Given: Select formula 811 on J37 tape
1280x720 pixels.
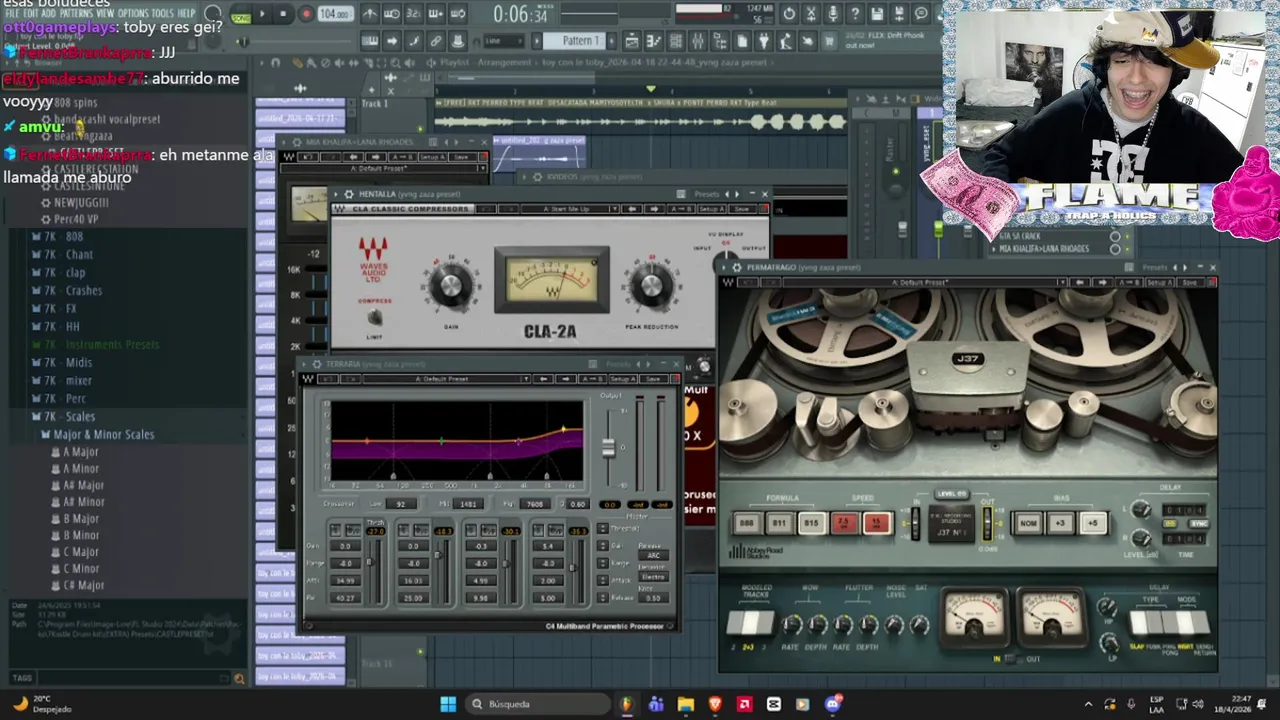Looking at the screenshot, I should point(779,523).
